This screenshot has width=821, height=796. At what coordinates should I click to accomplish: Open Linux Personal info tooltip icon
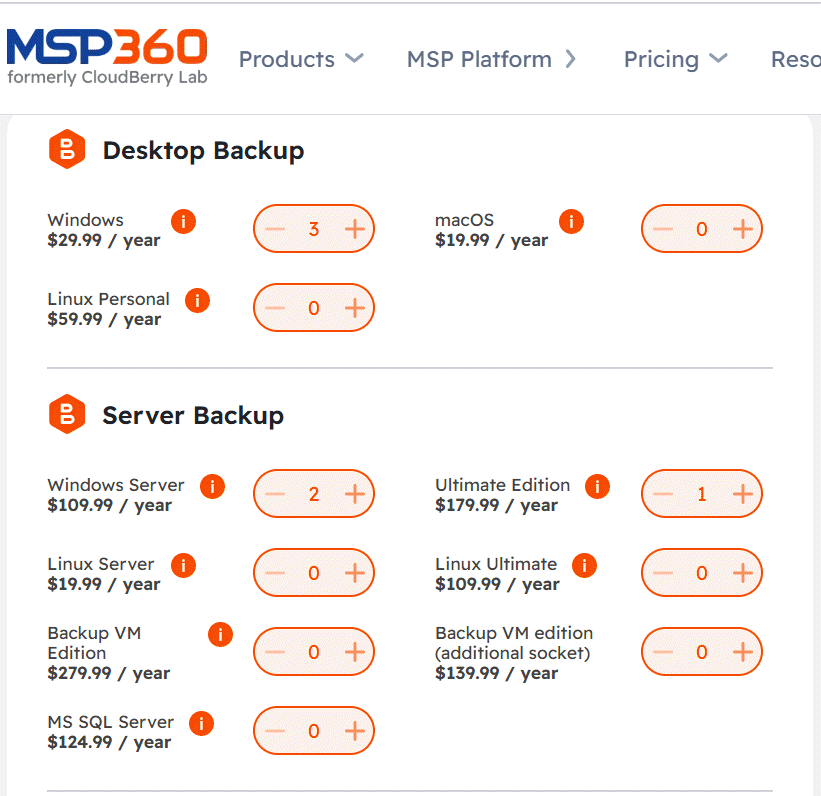pos(197,300)
